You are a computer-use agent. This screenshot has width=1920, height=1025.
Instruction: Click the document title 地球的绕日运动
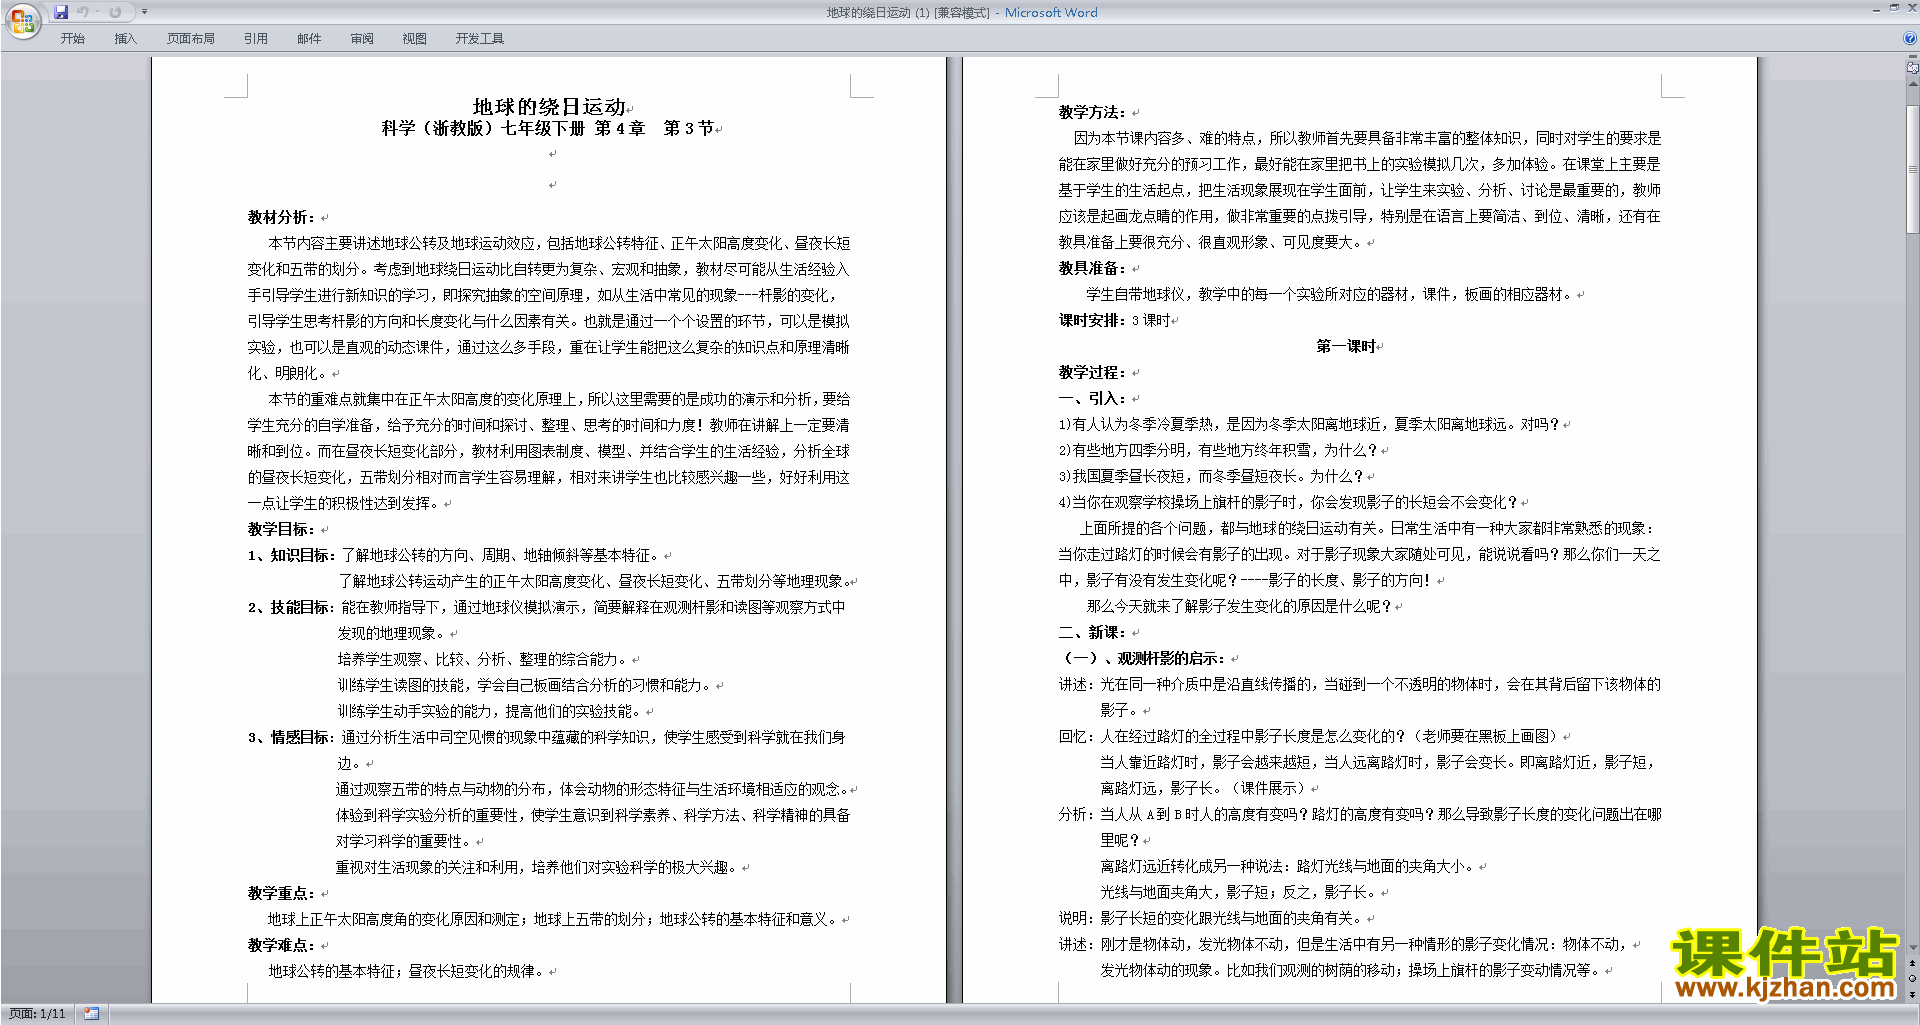[x=549, y=106]
